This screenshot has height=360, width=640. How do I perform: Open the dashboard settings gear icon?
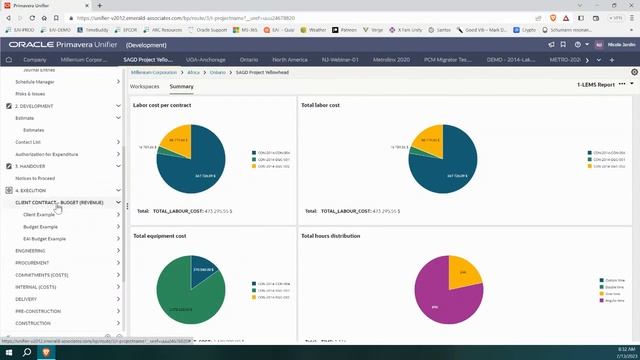(x=634, y=72)
